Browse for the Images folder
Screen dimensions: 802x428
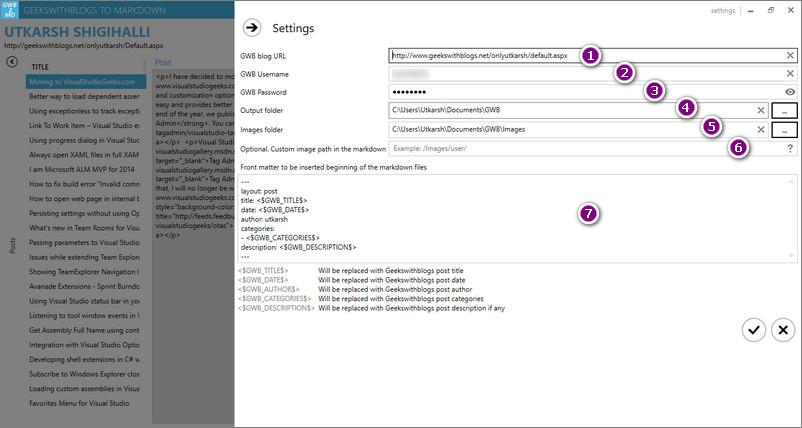785,130
